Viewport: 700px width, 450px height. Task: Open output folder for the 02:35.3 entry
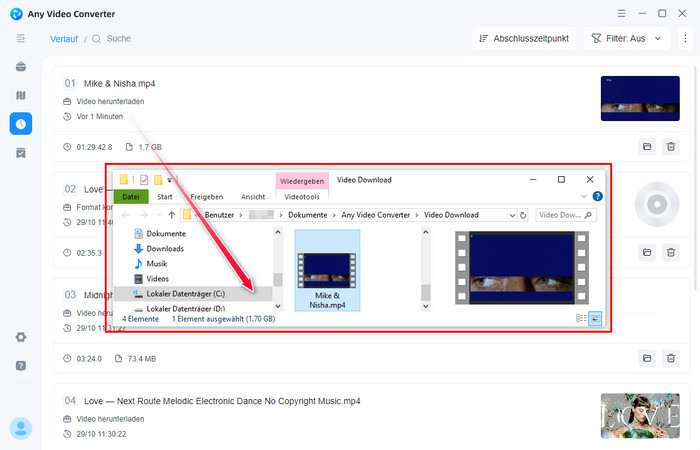pos(647,253)
